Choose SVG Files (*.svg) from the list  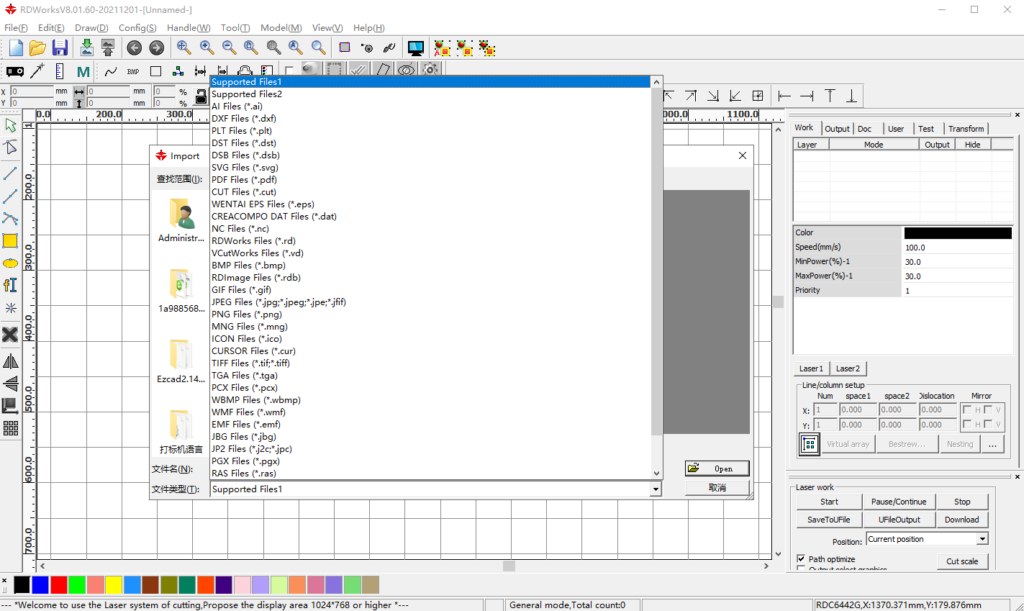[x=430, y=167]
